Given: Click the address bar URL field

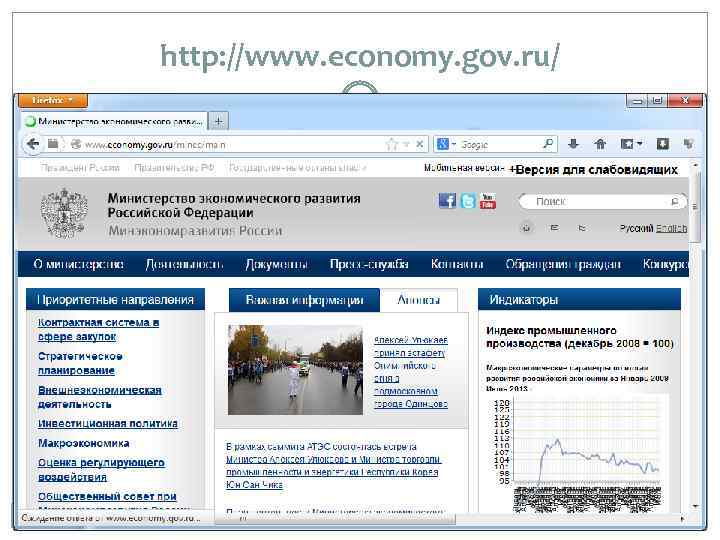Looking at the screenshot, I should coord(230,145).
